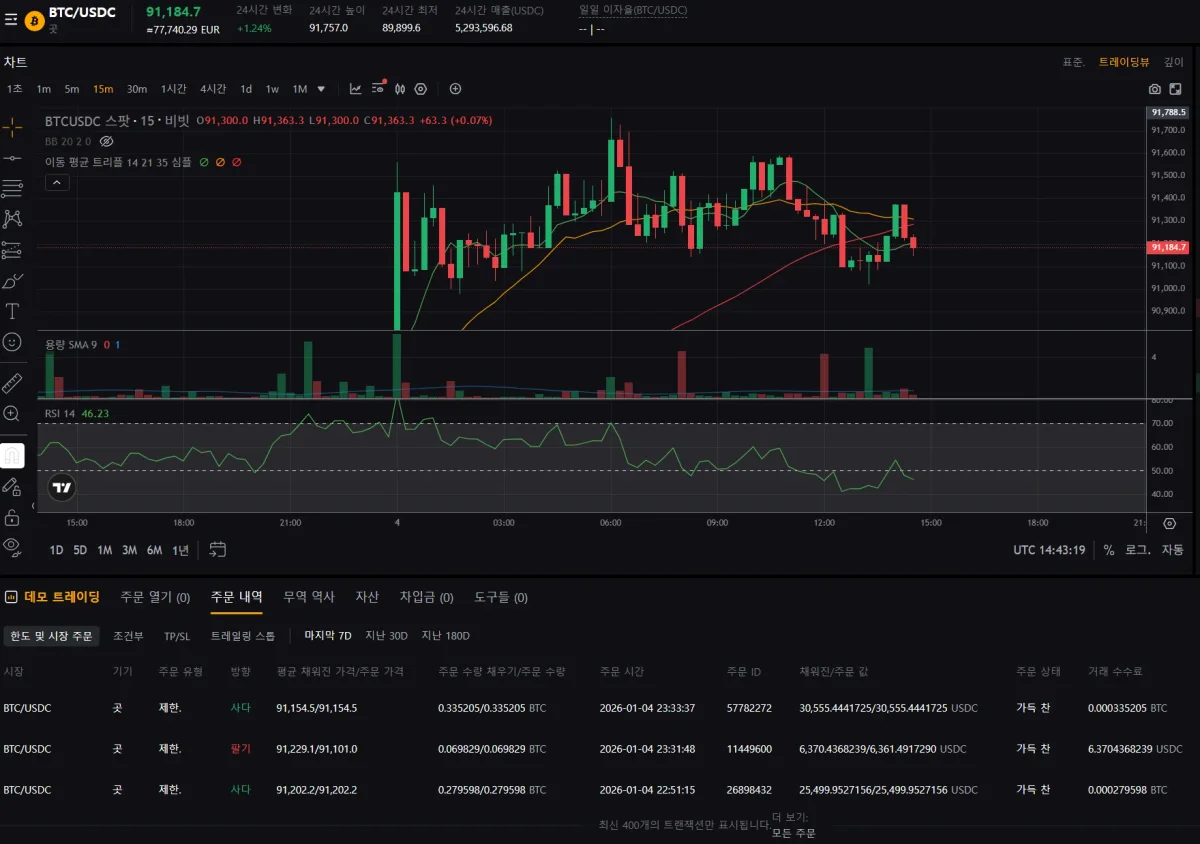Image resolution: width=1200 pixels, height=844 pixels.
Task: Enter fullscreen chart mode
Action: coord(1176,89)
